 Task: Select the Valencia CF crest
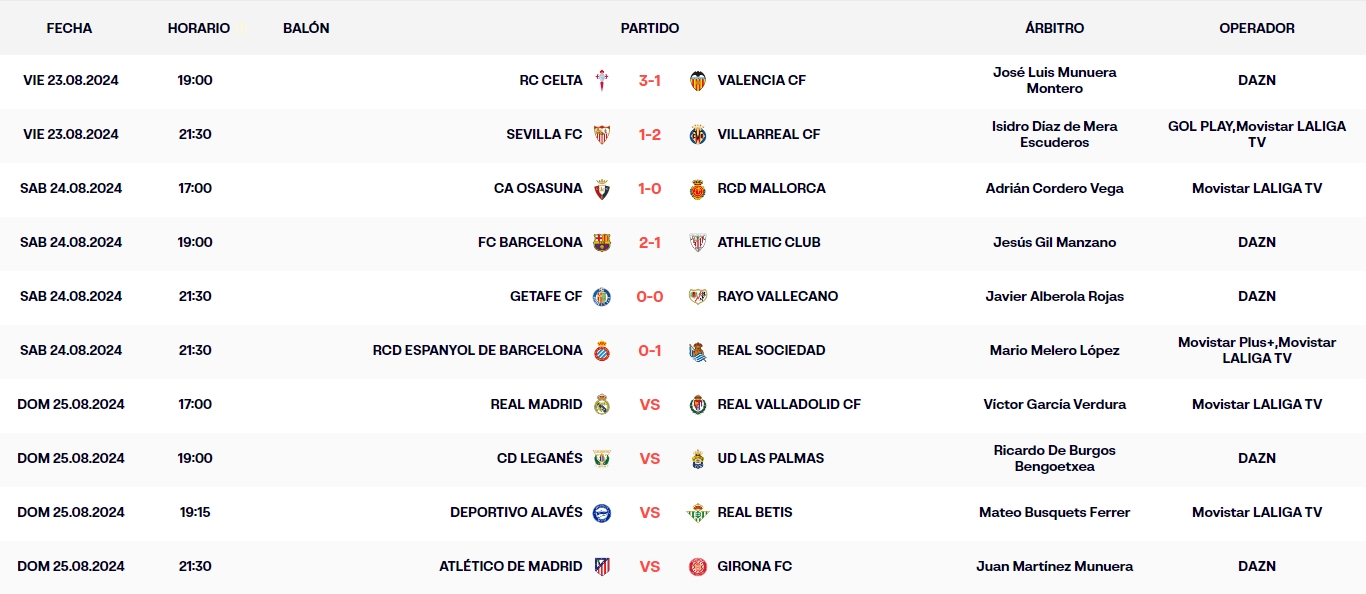(x=700, y=80)
